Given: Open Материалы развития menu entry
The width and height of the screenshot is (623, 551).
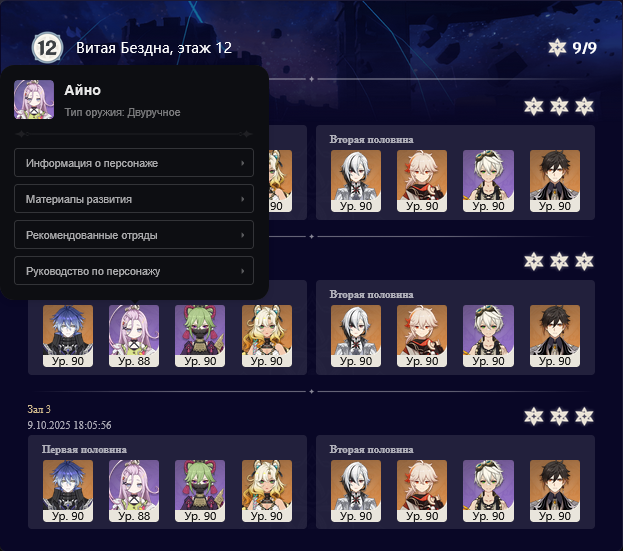Looking at the screenshot, I should [x=134, y=199].
